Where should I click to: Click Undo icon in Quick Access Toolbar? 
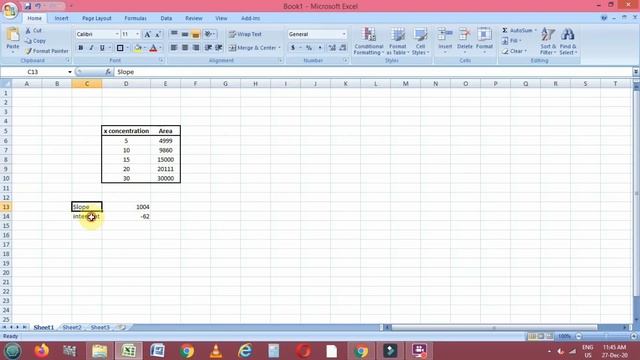pos(38,6)
